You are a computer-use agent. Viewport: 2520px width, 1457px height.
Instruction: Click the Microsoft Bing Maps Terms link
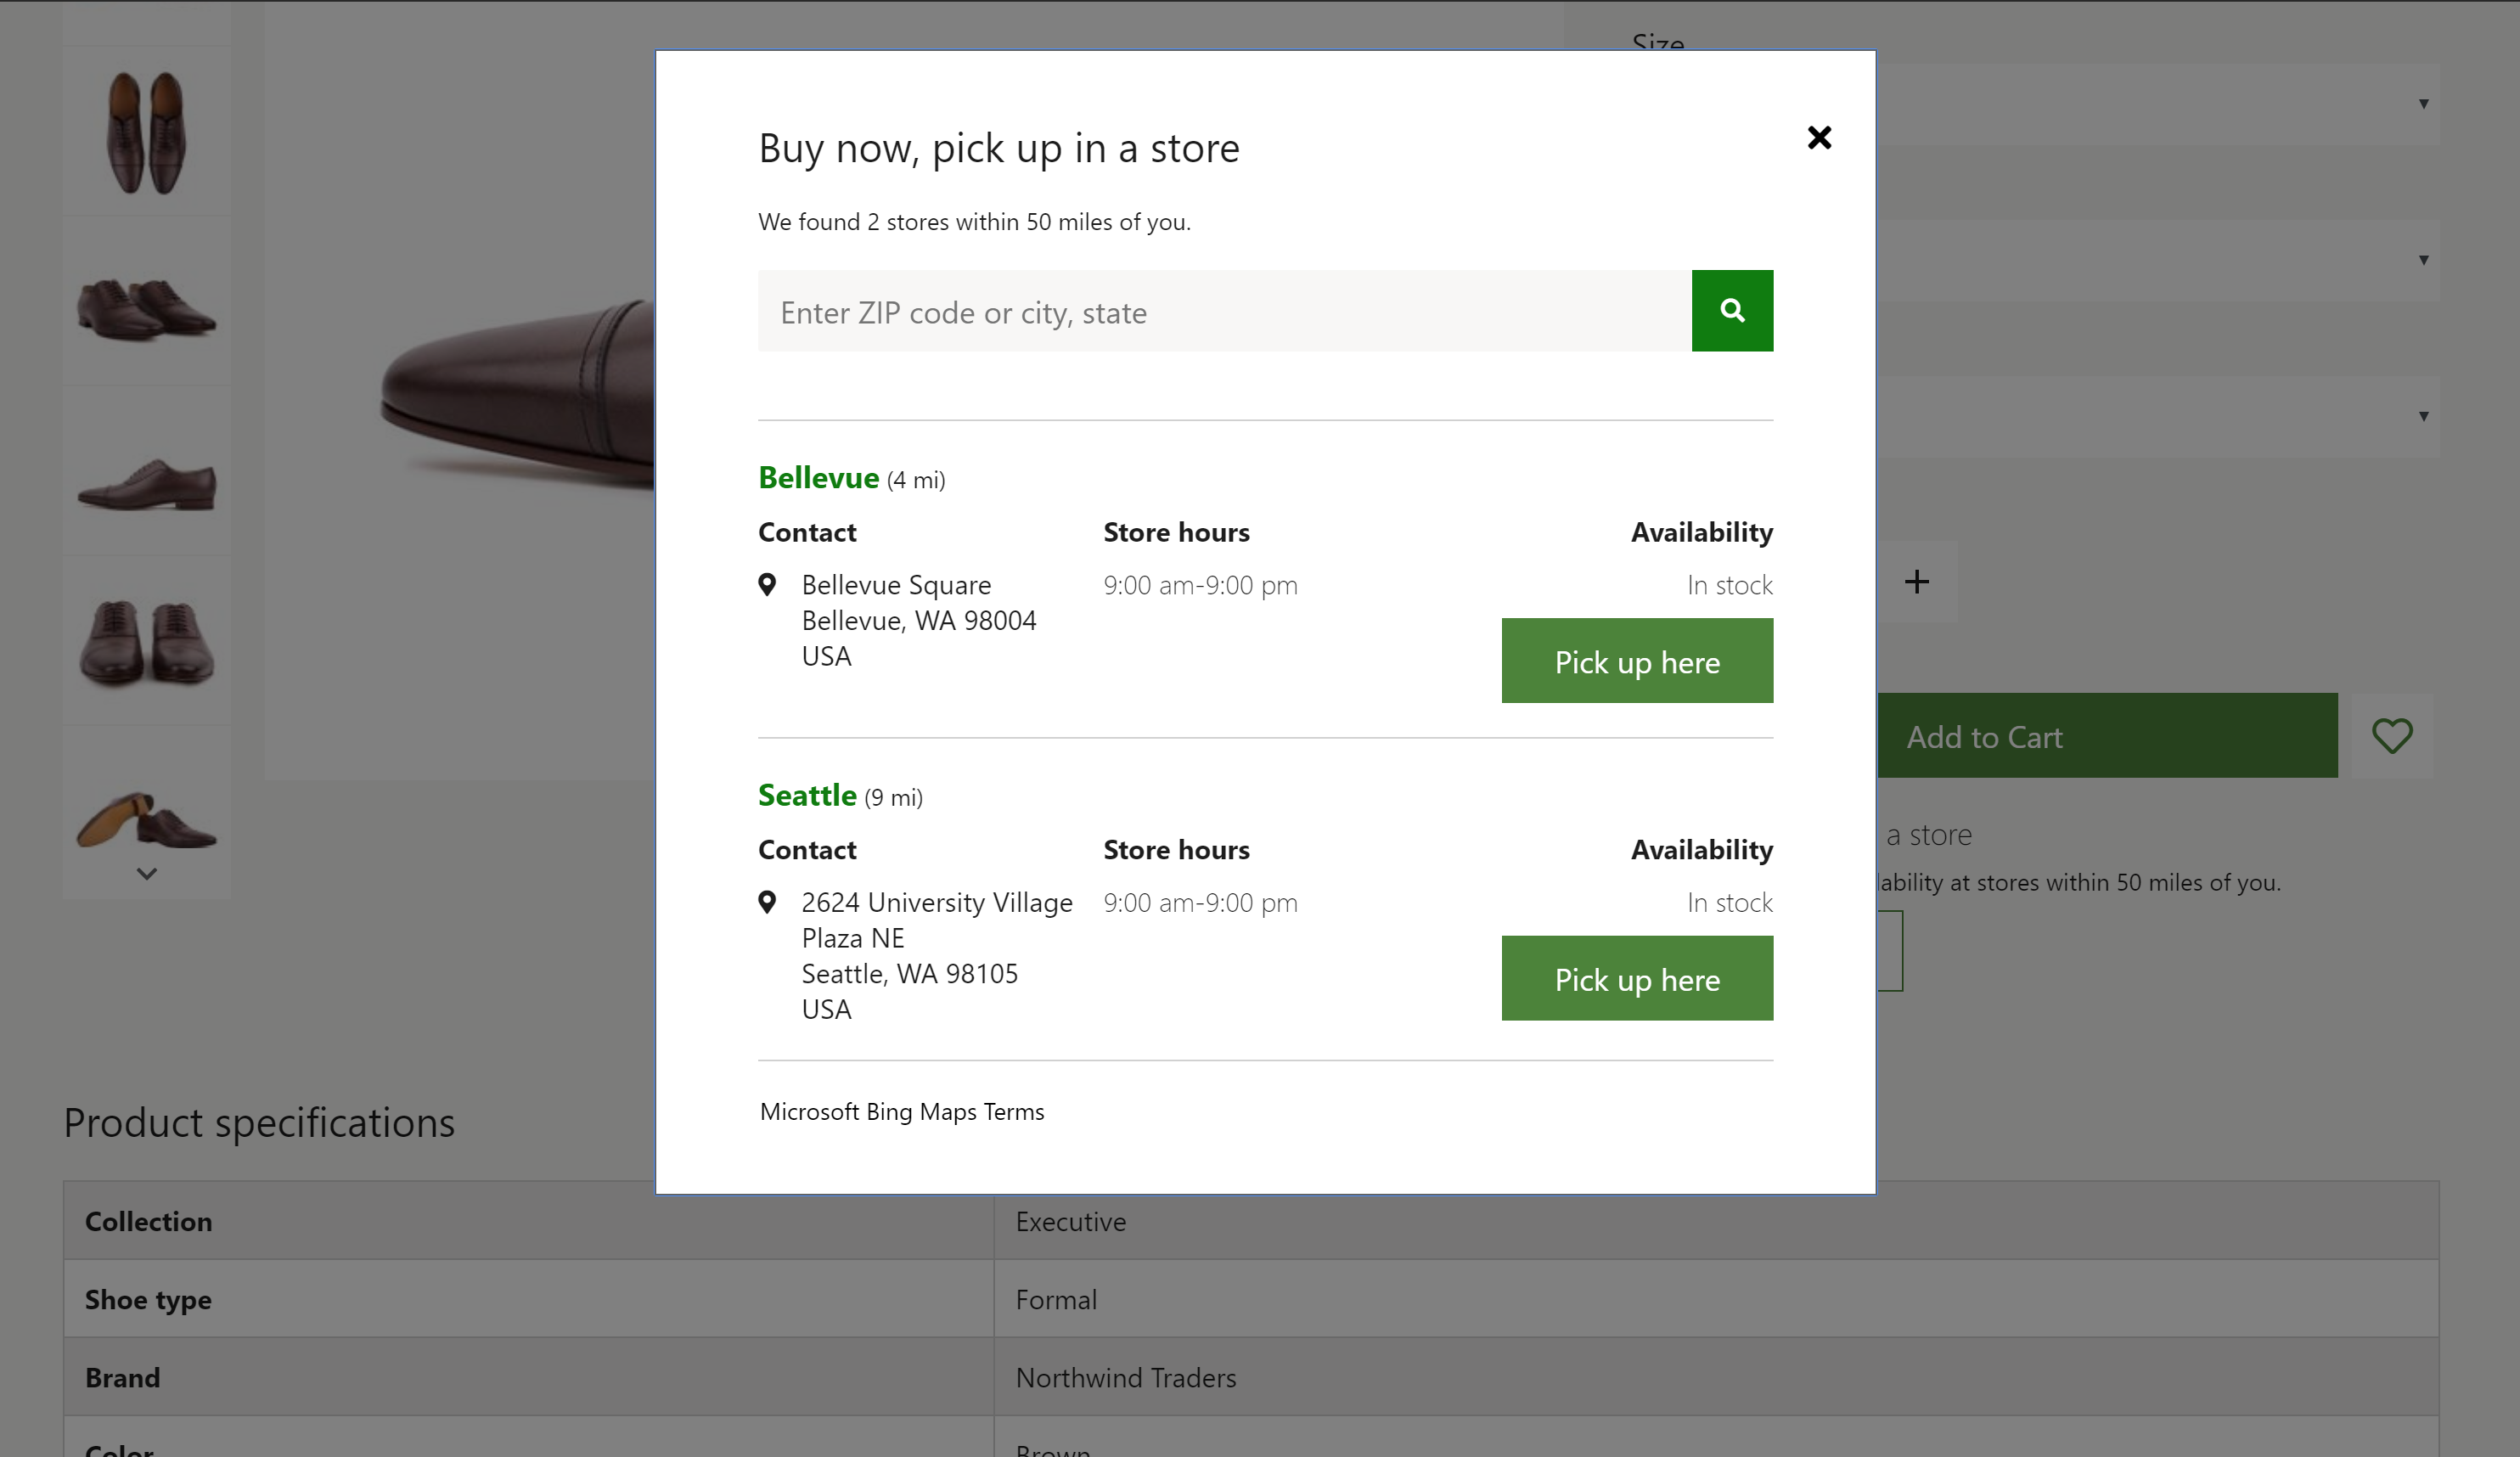(900, 1110)
